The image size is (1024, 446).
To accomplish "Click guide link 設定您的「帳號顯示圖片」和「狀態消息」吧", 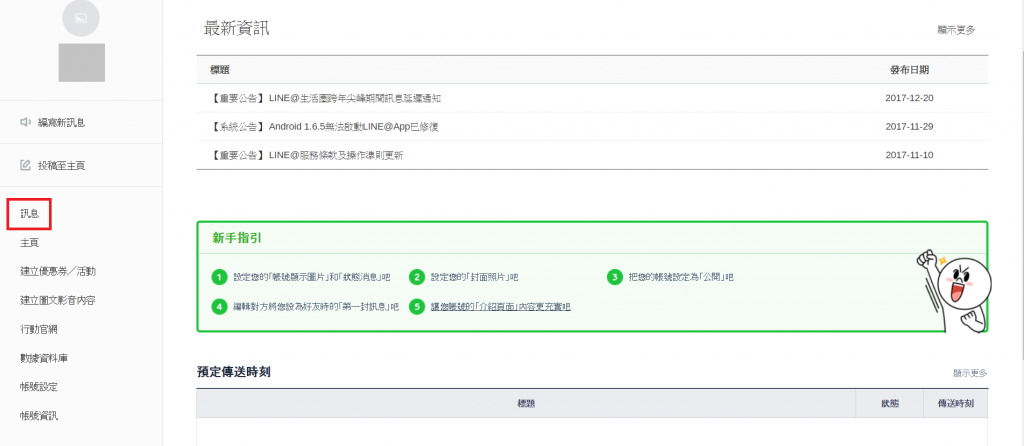I will pos(312,278).
